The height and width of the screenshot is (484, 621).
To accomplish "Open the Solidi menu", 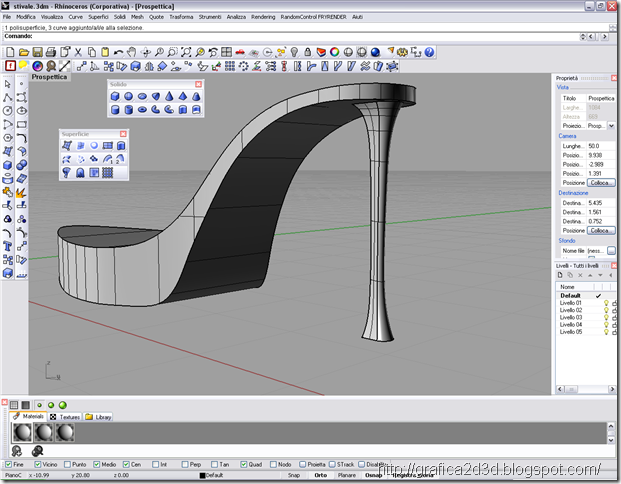I will [120, 17].
